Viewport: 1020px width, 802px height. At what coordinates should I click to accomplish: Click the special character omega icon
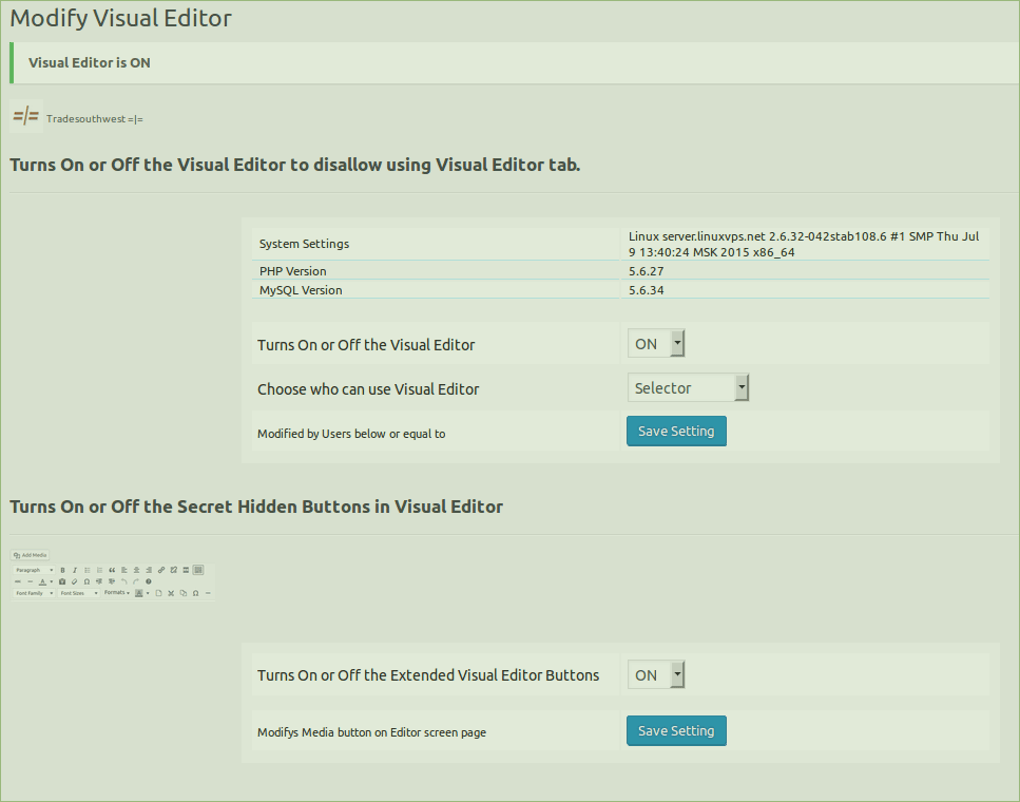pos(87,581)
